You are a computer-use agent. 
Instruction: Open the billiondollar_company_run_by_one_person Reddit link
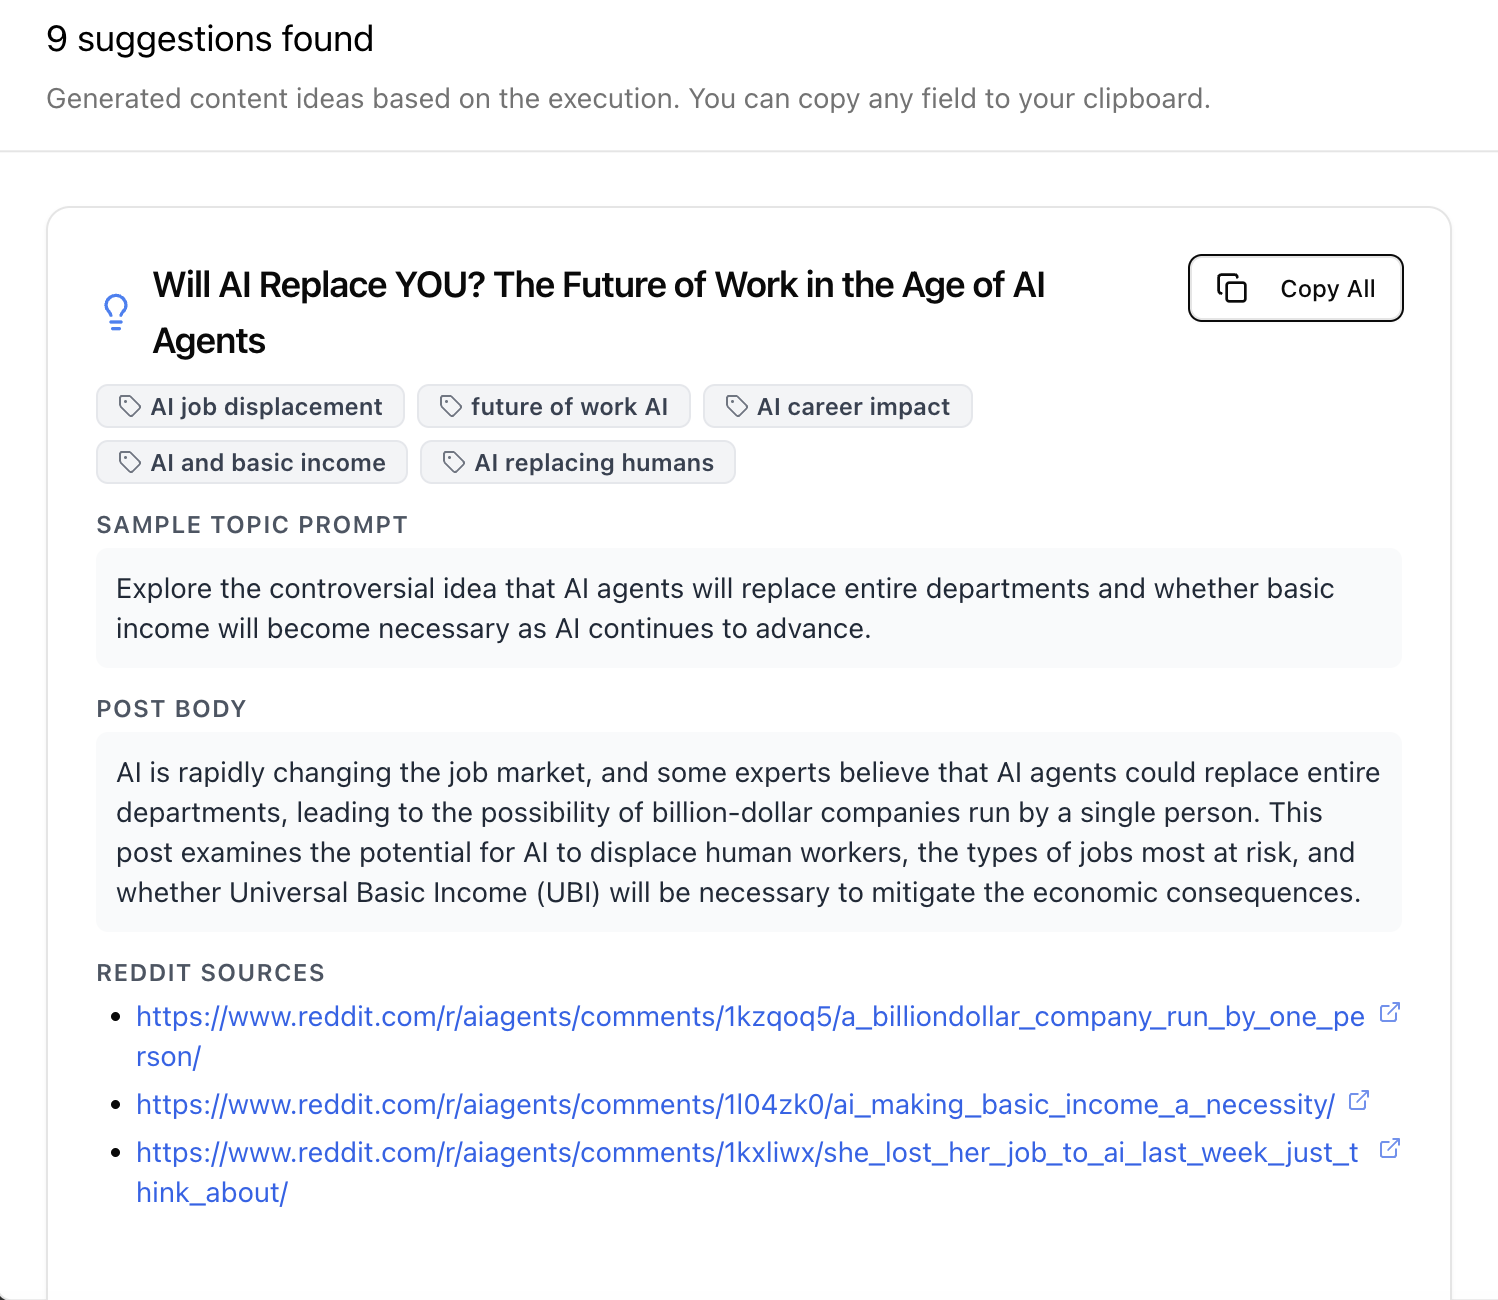[x=750, y=1017]
